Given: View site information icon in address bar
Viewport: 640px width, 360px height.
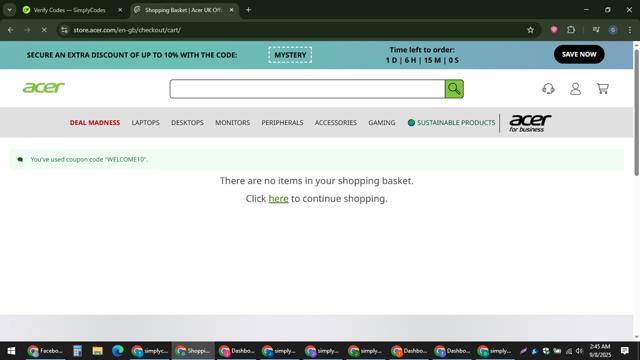Looking at the screenshot, I should [x=64, y=30].
